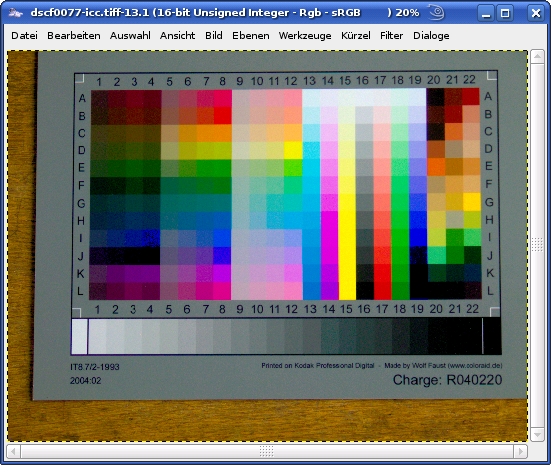Viewport: 551px width, 465px height.
Task: Click the yellow patch at D12
Action: pyautogui.click(x=293, y=150)
